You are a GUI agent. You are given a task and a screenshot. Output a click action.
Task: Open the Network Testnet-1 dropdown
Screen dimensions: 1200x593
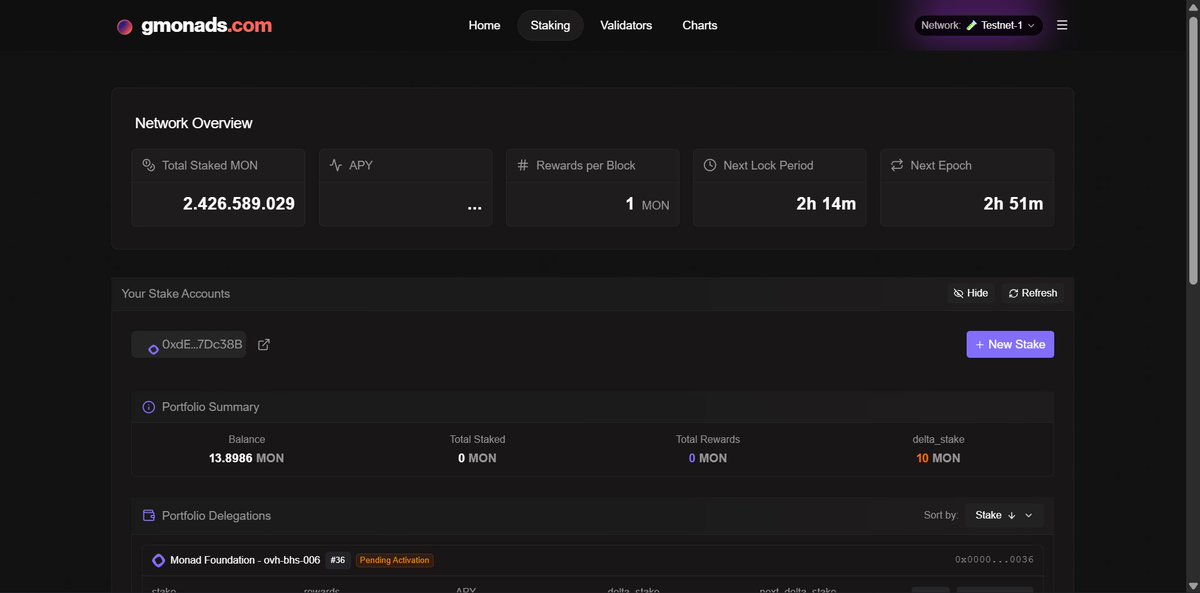[x=978, y=25]
